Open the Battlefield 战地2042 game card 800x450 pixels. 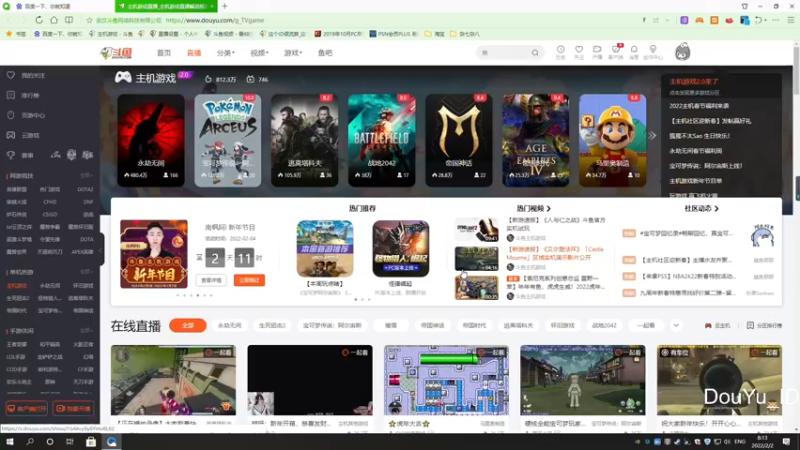382,140
